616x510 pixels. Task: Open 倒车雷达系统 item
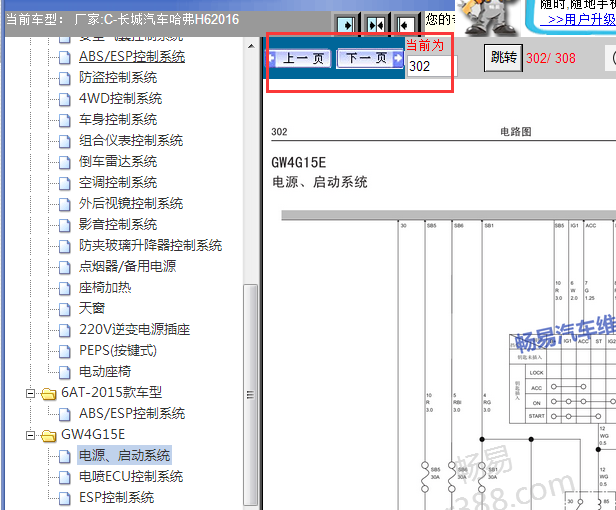point(118,161)
